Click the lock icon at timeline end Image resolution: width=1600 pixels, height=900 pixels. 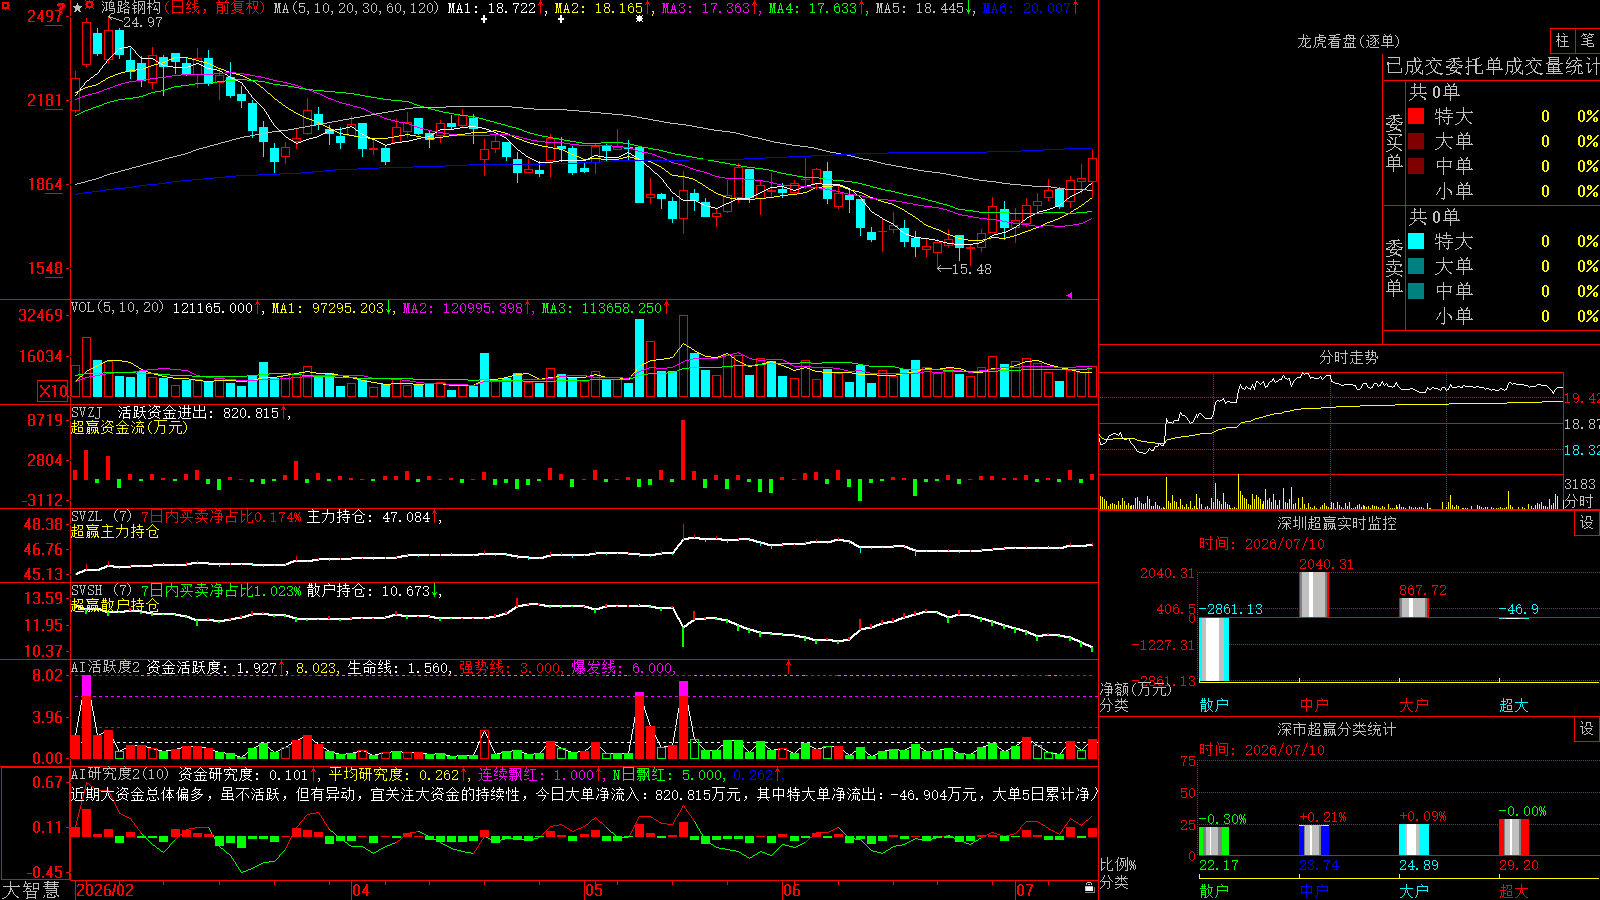coord(1089,887)
